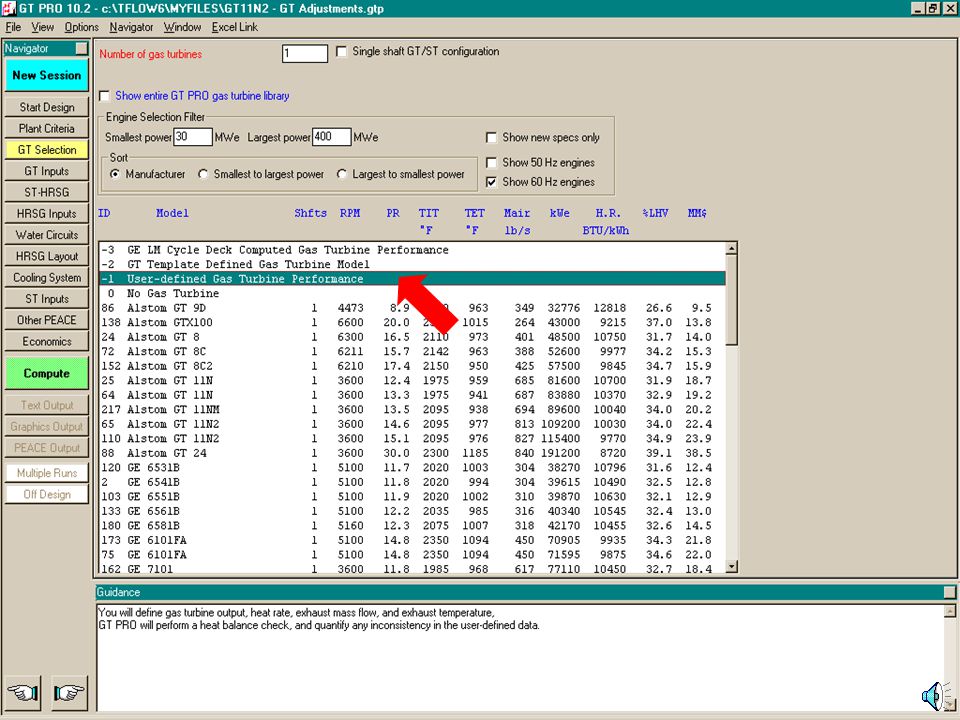Go back with left-pointing hand icon
The image size is (960, 720).
click(x=24, y=693)
